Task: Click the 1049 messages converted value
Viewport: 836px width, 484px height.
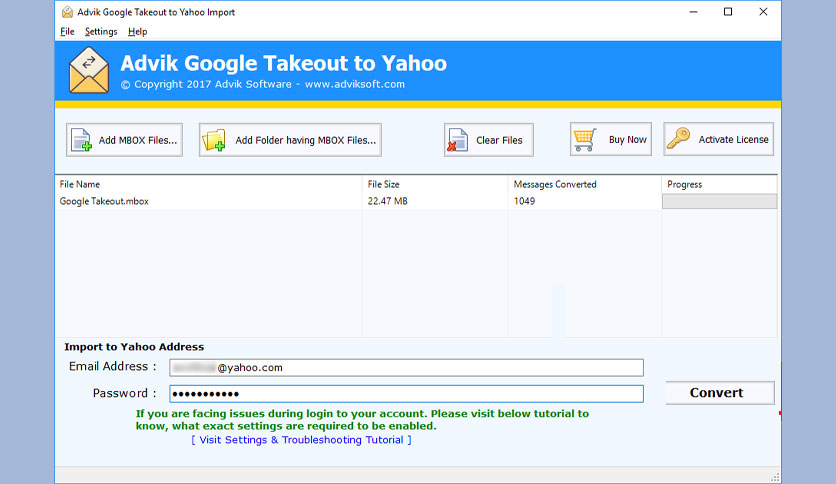Action: tap(524, 201)
